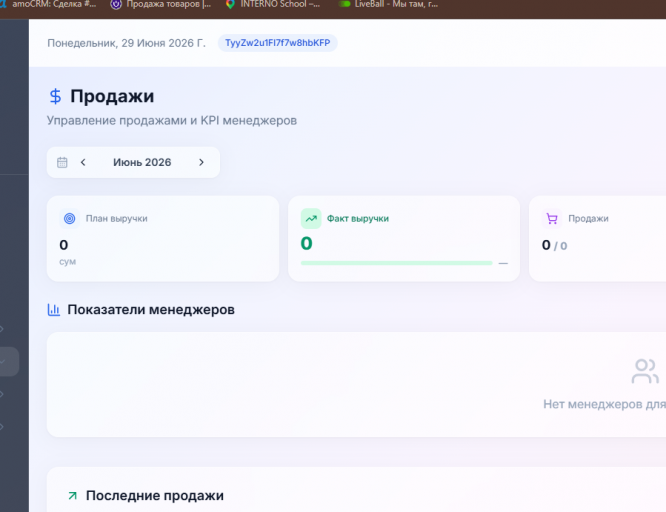Click the users icon in empty managers panel
Viewport: 666px width, 512px height.
645,371
